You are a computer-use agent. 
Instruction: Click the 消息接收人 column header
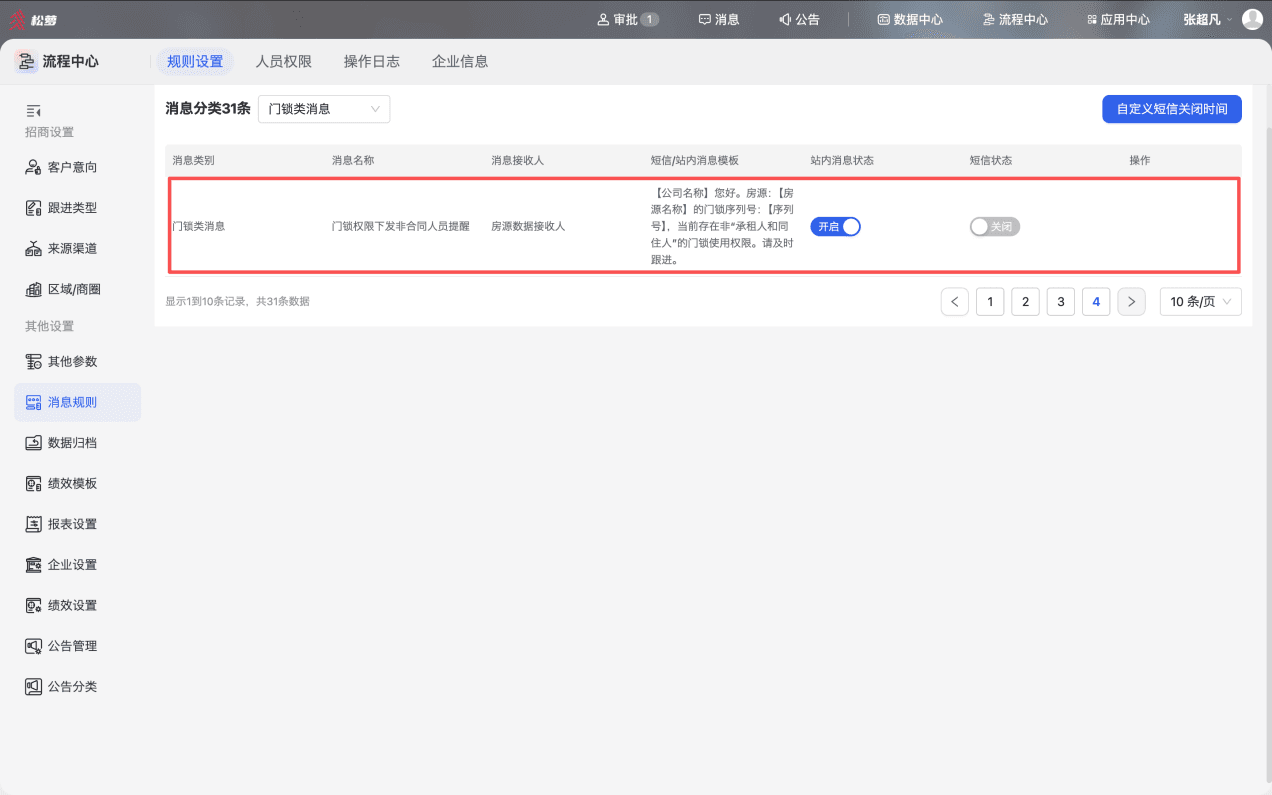pos(517,160)
